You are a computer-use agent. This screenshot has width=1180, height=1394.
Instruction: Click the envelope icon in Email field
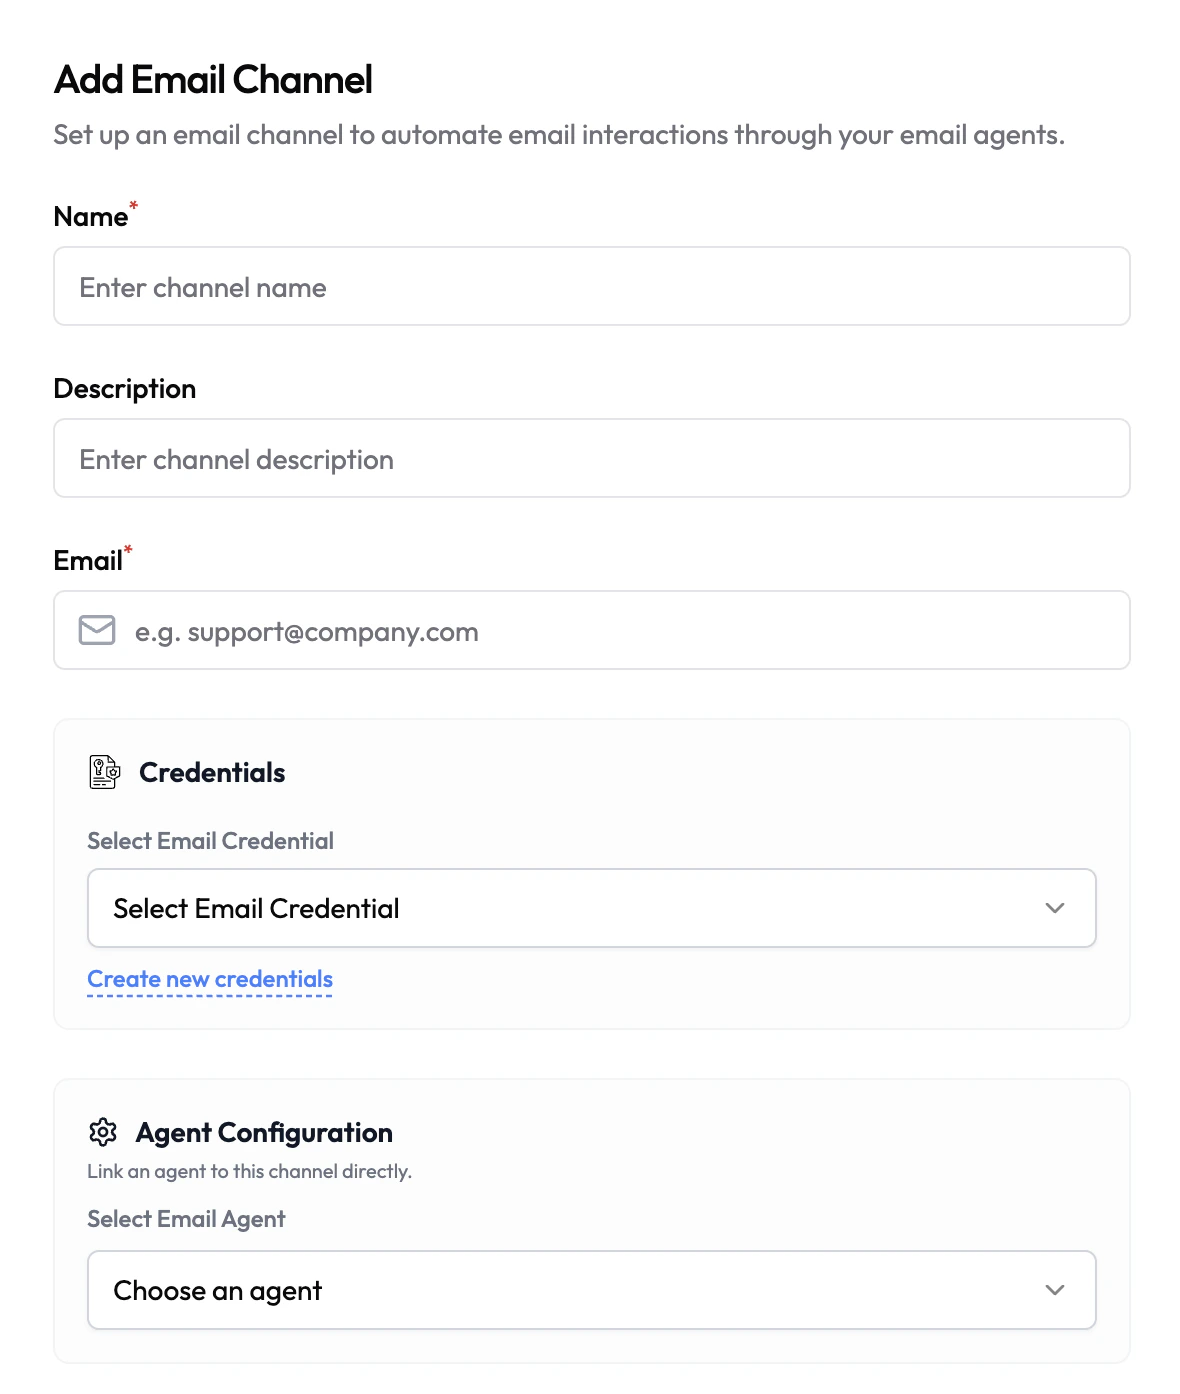pyautogui.click(x=97, y=631)
